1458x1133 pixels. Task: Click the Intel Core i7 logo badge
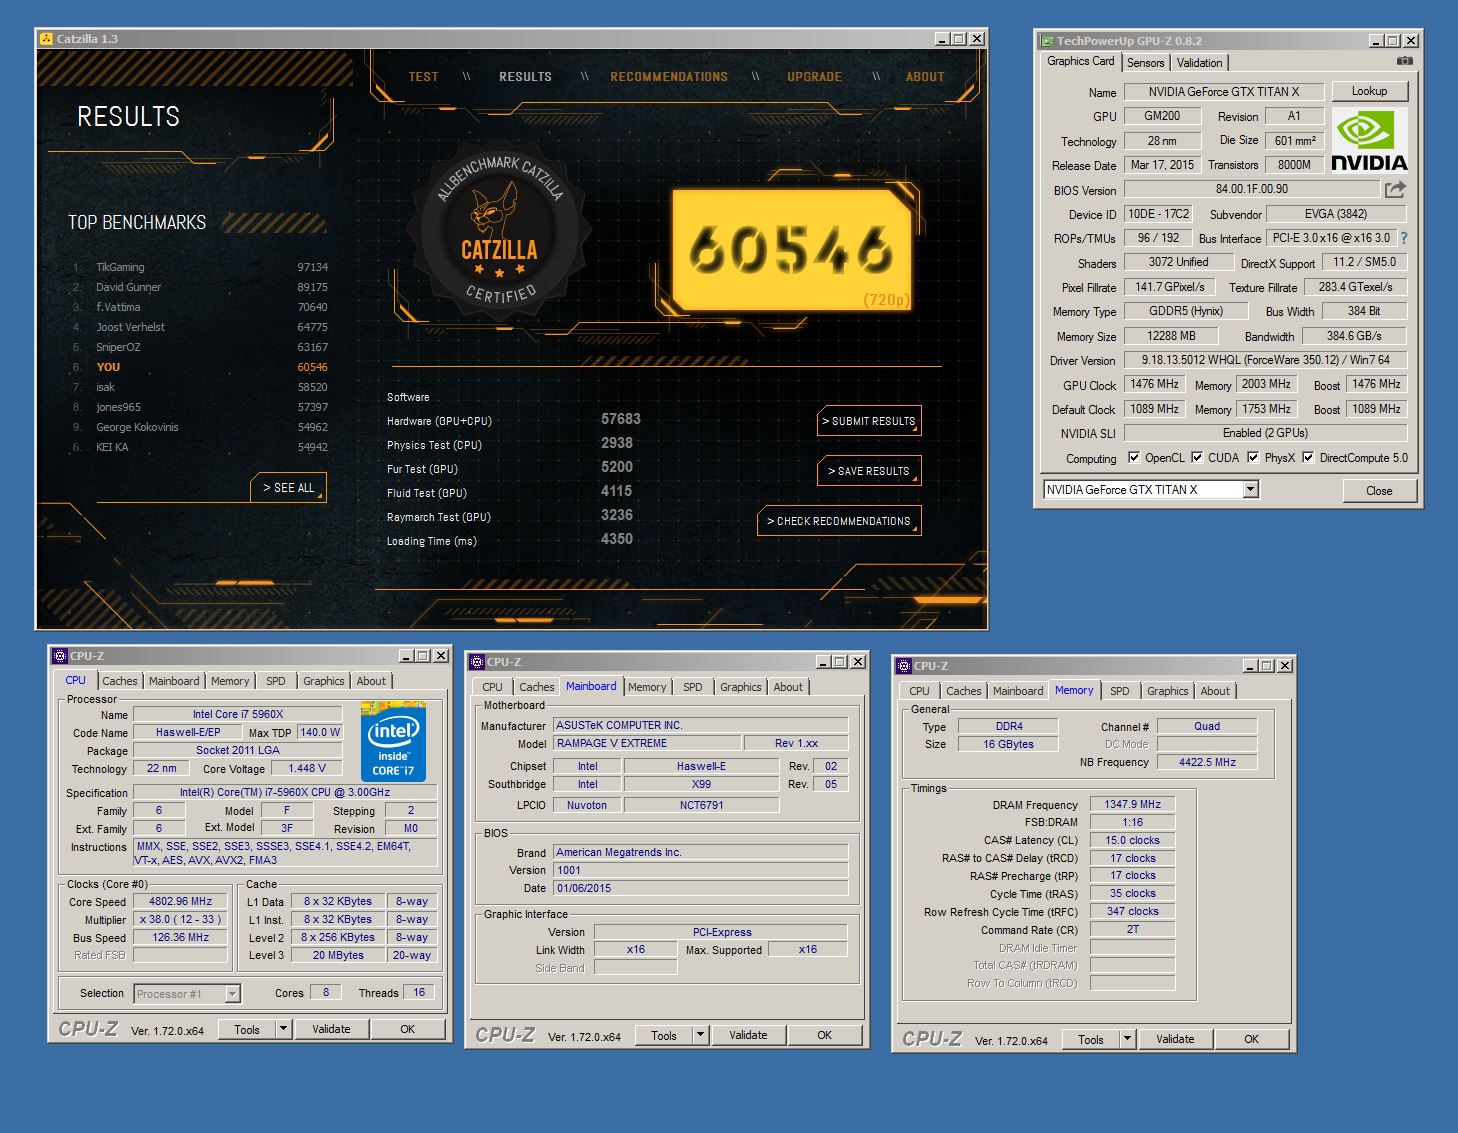click(393, 741)
